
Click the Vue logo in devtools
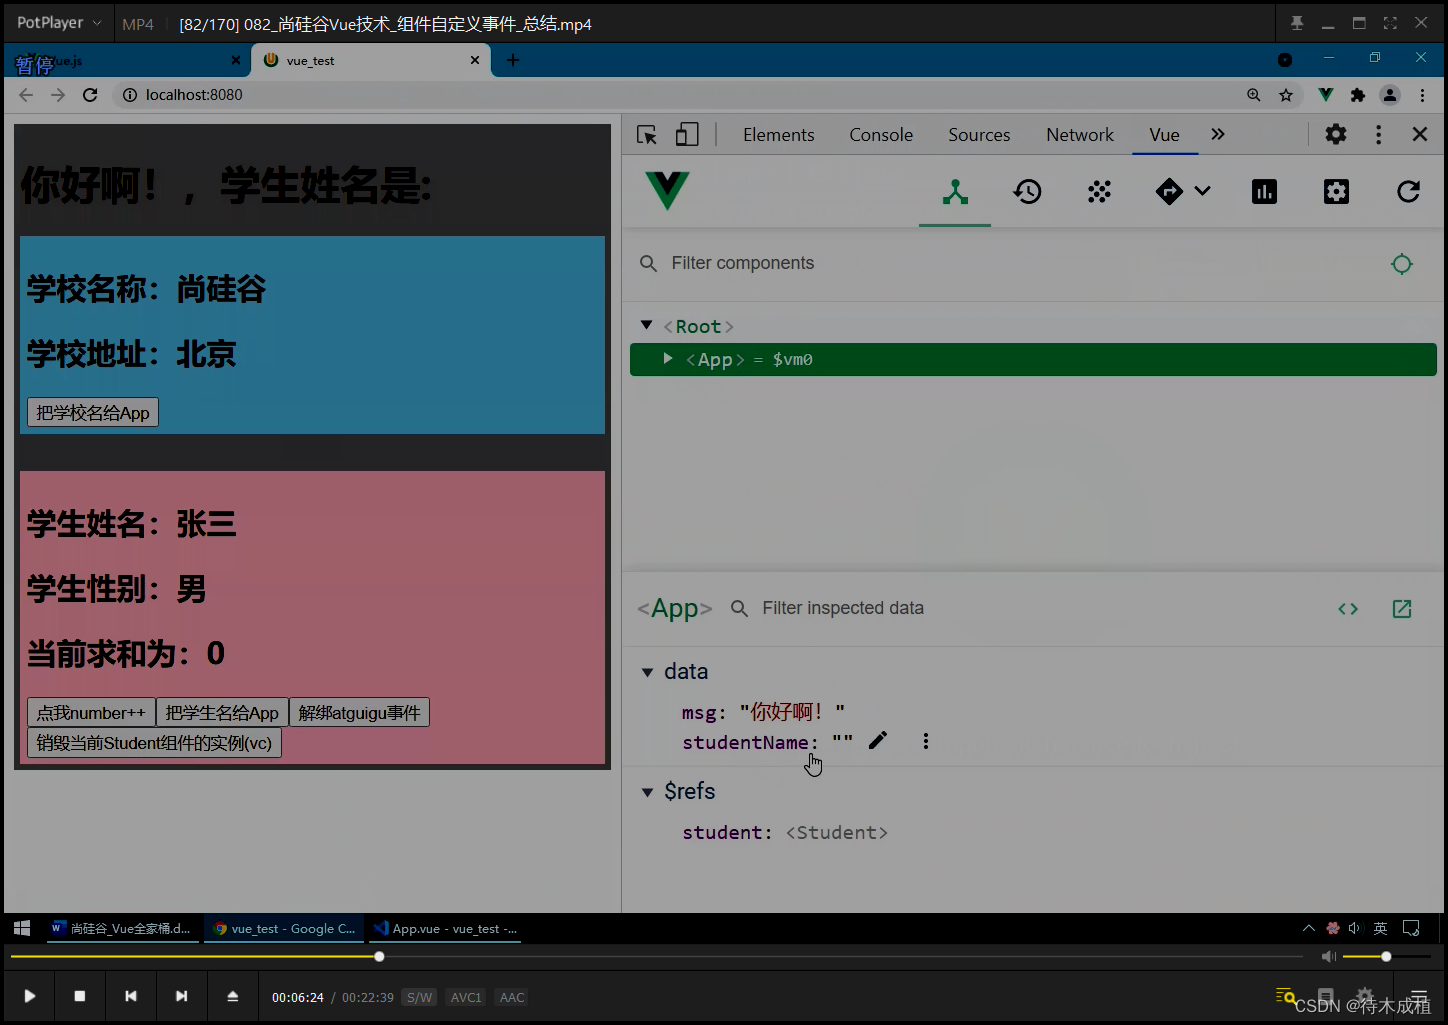tap(667, 190)
